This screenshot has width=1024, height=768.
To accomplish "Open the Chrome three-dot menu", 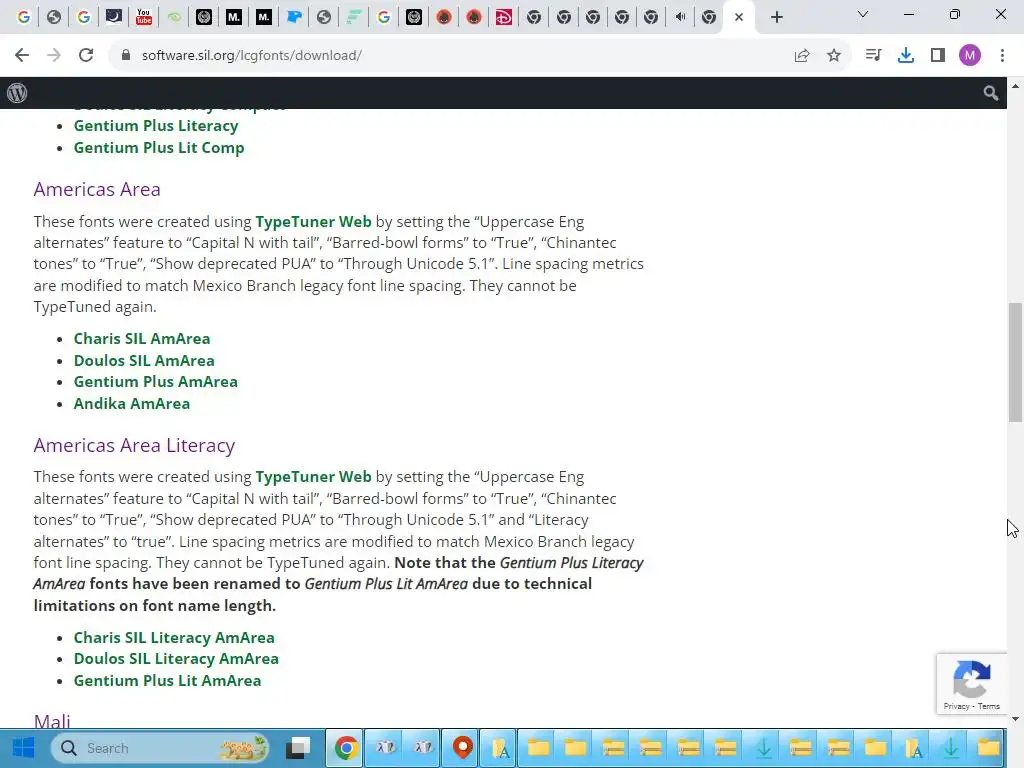I will pos(1002,56).
